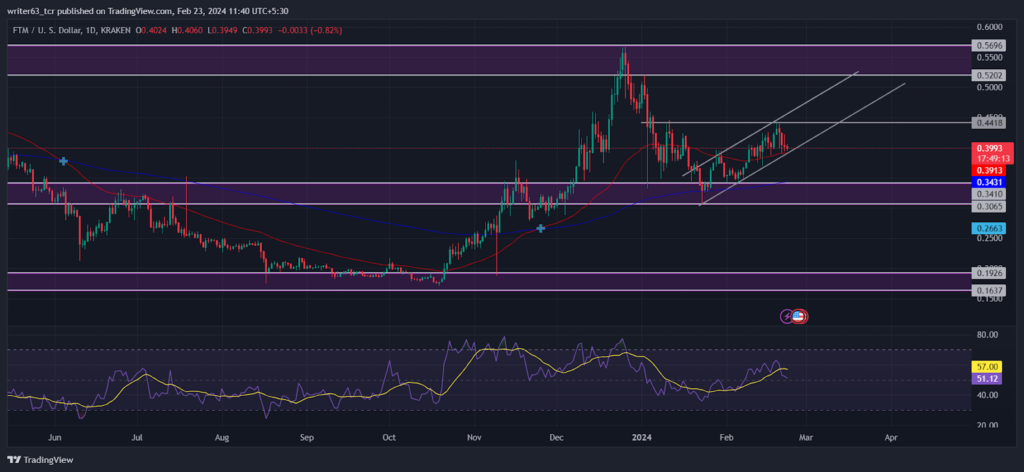Click the close value C0.3993 in header

(256, 30)
